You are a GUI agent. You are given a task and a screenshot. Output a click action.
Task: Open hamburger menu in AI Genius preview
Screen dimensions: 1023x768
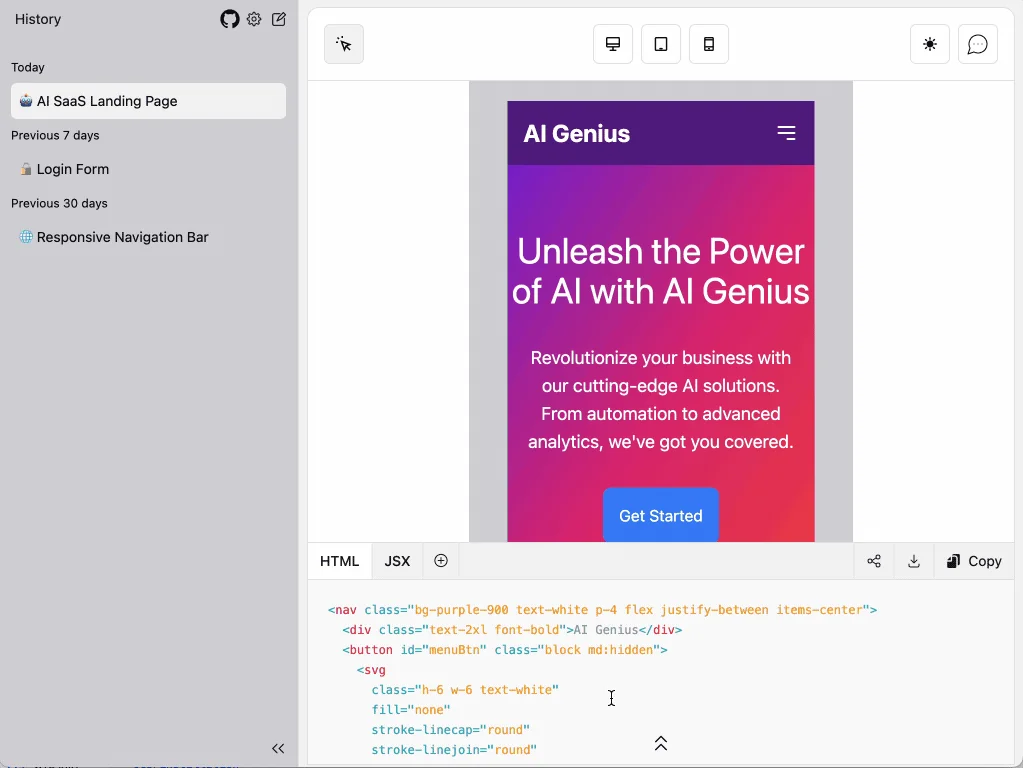coord(787,132)
